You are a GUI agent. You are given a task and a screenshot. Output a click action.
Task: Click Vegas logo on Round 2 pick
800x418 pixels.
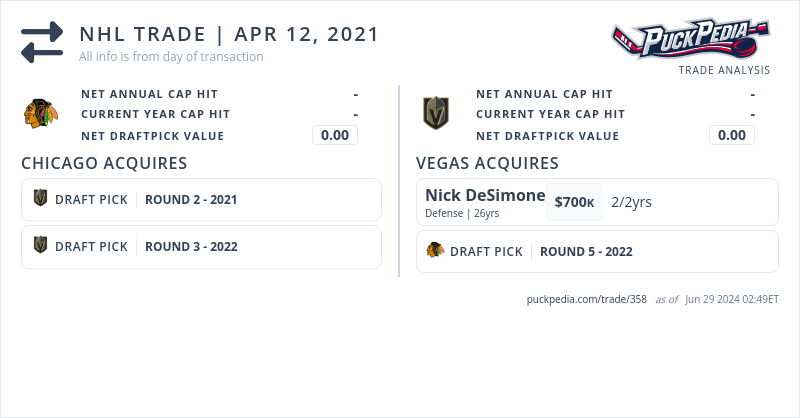click(41, 199)
